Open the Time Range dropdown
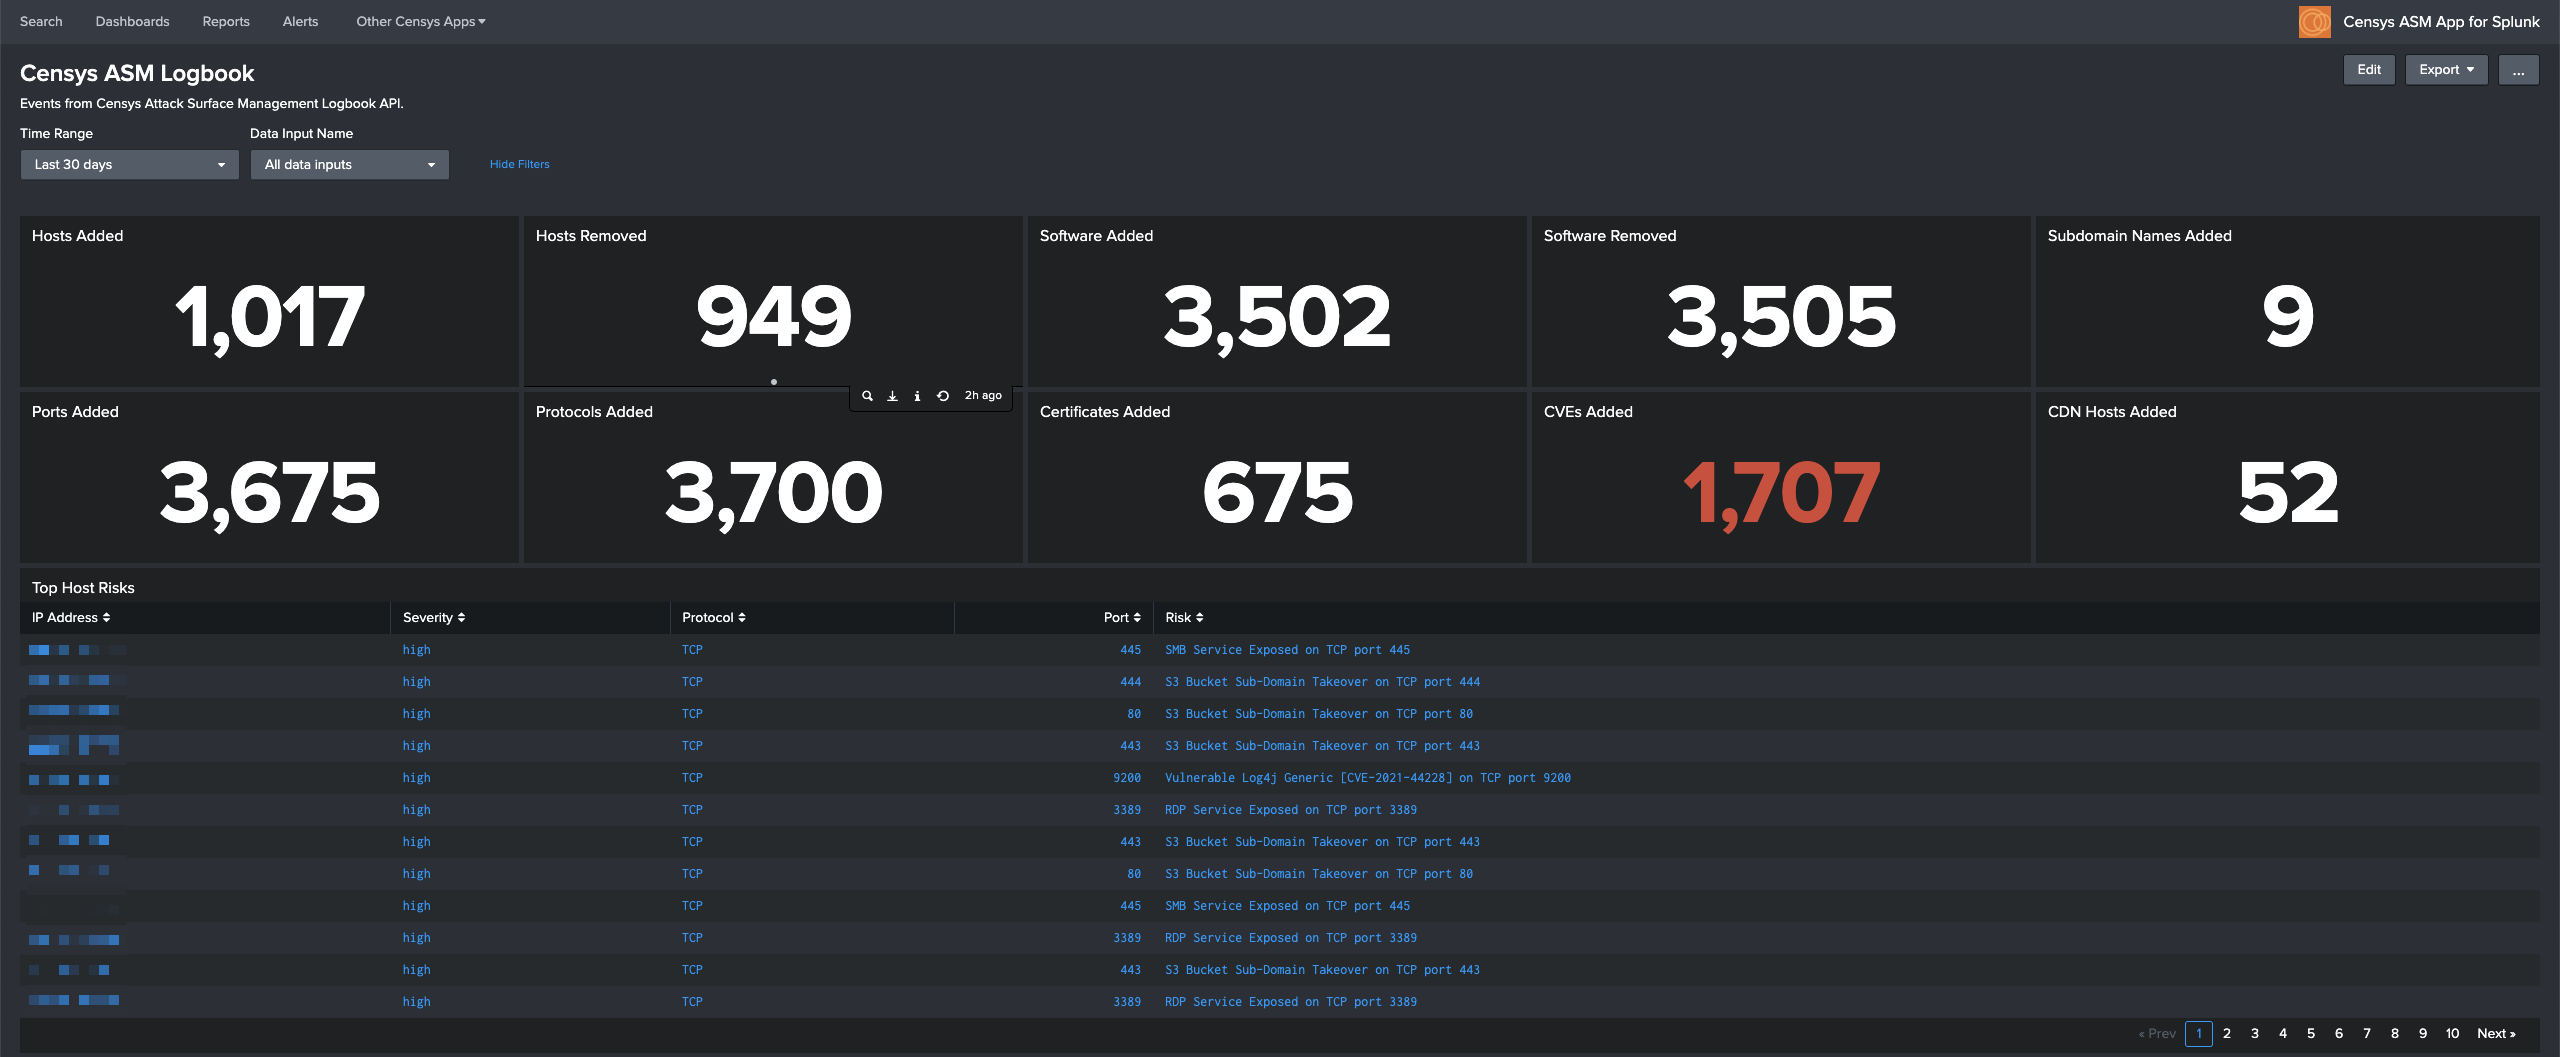 (129, 165)
